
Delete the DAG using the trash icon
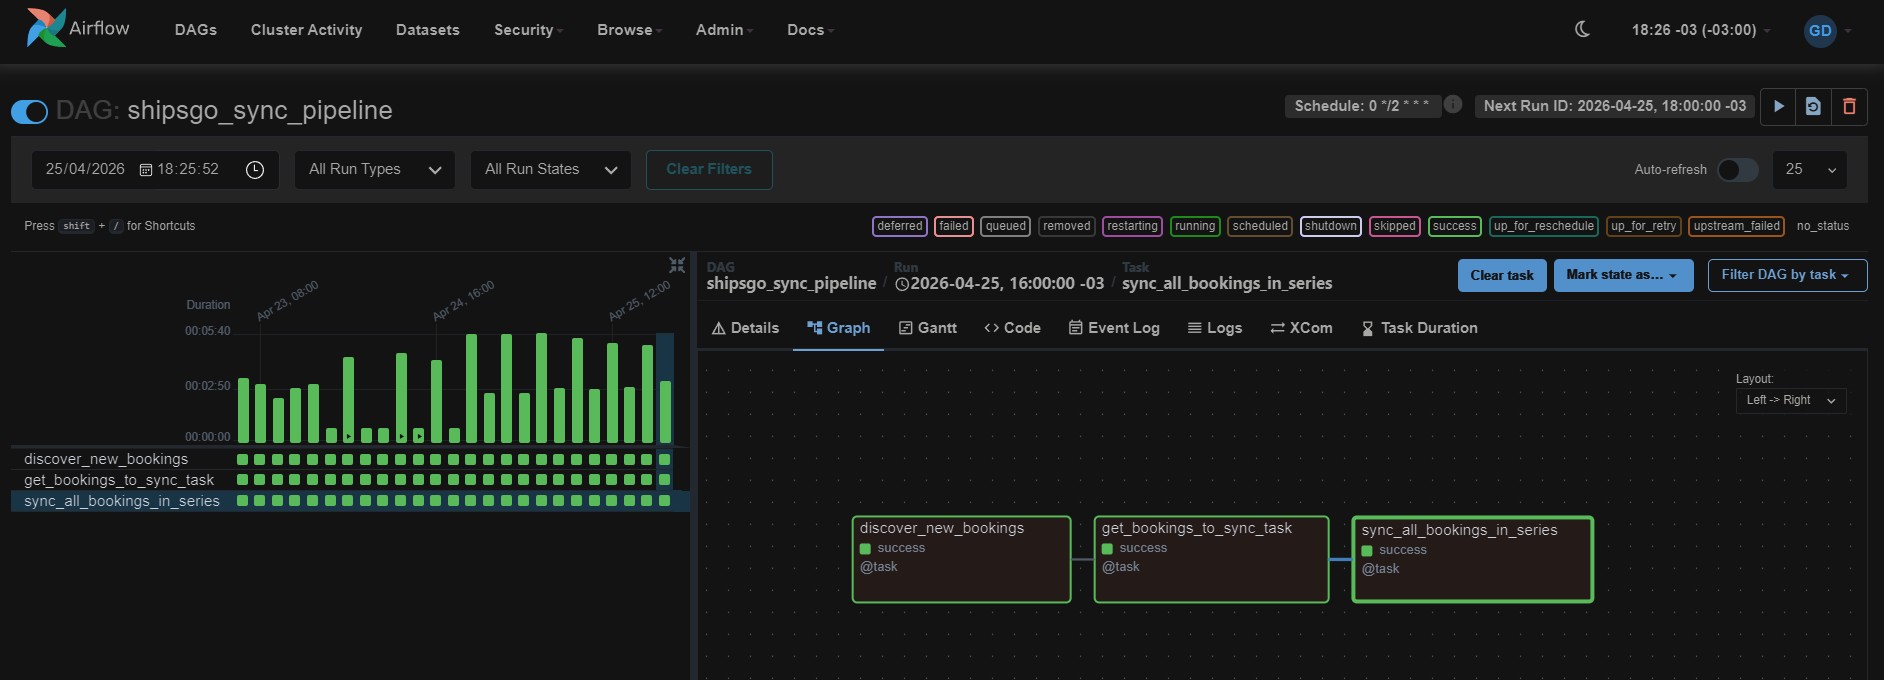click(x=1849, y=106)
